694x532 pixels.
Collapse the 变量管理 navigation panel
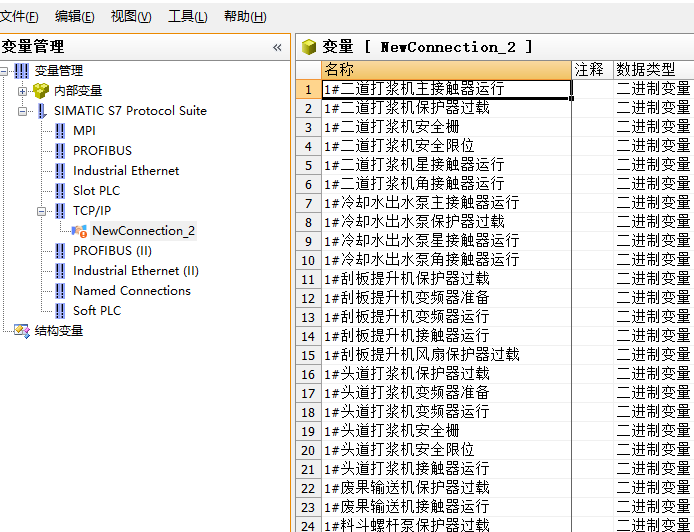(x=277, y=47)
